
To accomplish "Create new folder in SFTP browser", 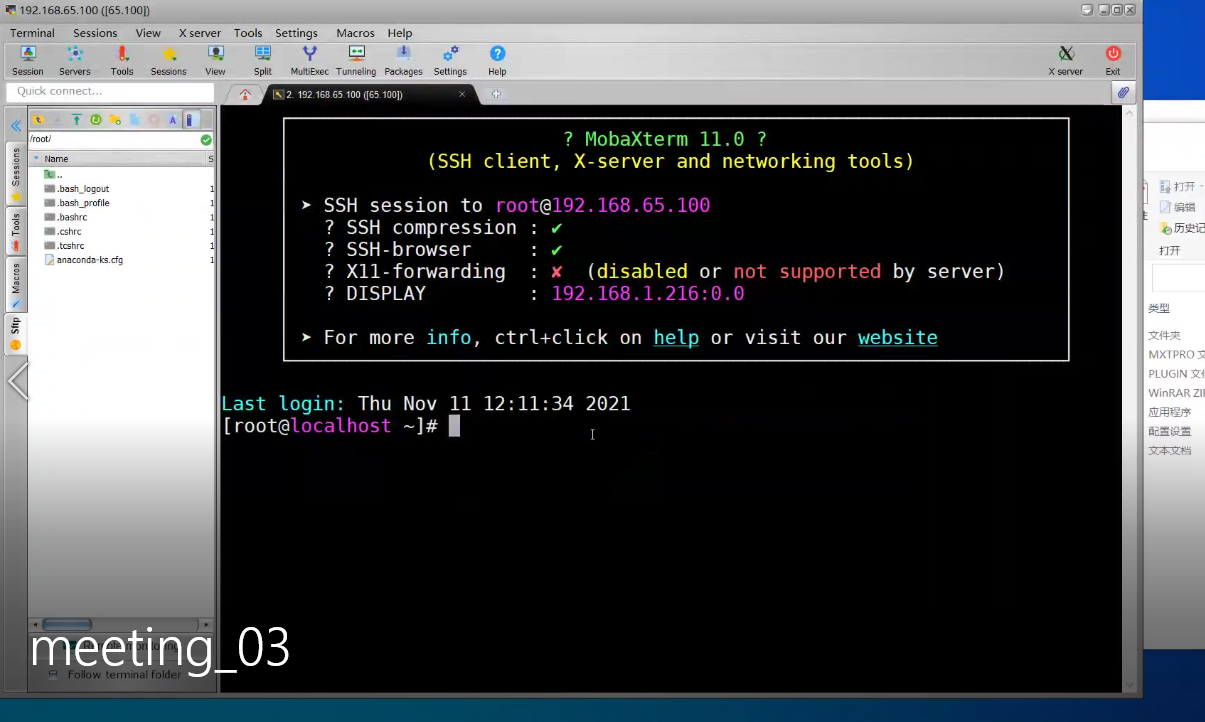I will pos(115,120).
